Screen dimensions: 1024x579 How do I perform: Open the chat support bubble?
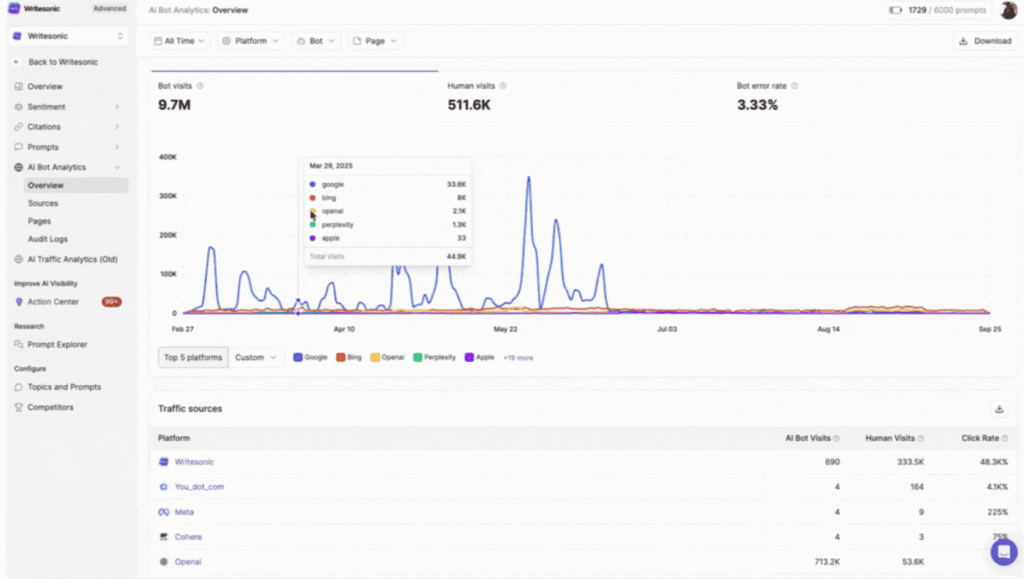coord(1003,552)
